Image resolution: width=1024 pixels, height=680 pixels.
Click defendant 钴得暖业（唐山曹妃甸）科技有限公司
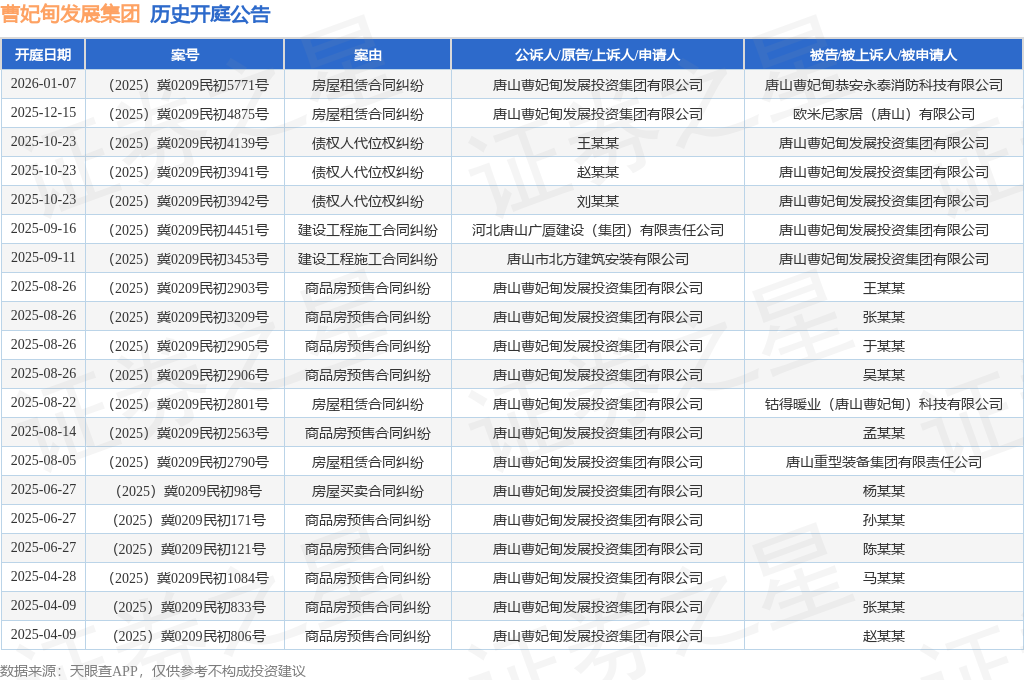[x=883, y=404]
